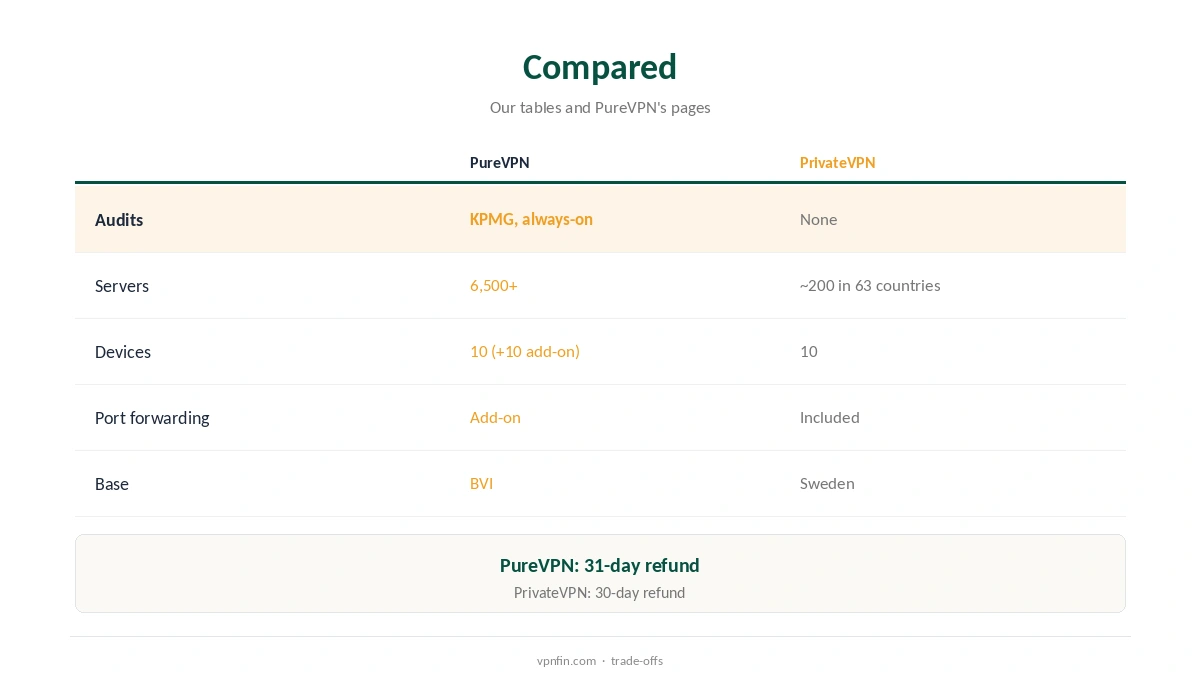Select the Base row label
The height and width of the screenshot is (680, 1200).
[x=112, y=484]
